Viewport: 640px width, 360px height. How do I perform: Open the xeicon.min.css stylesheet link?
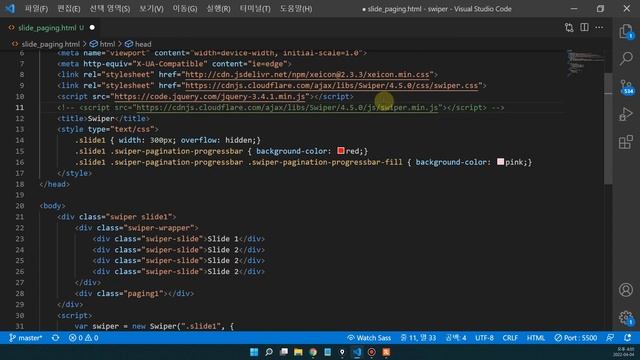click(307, 75)
